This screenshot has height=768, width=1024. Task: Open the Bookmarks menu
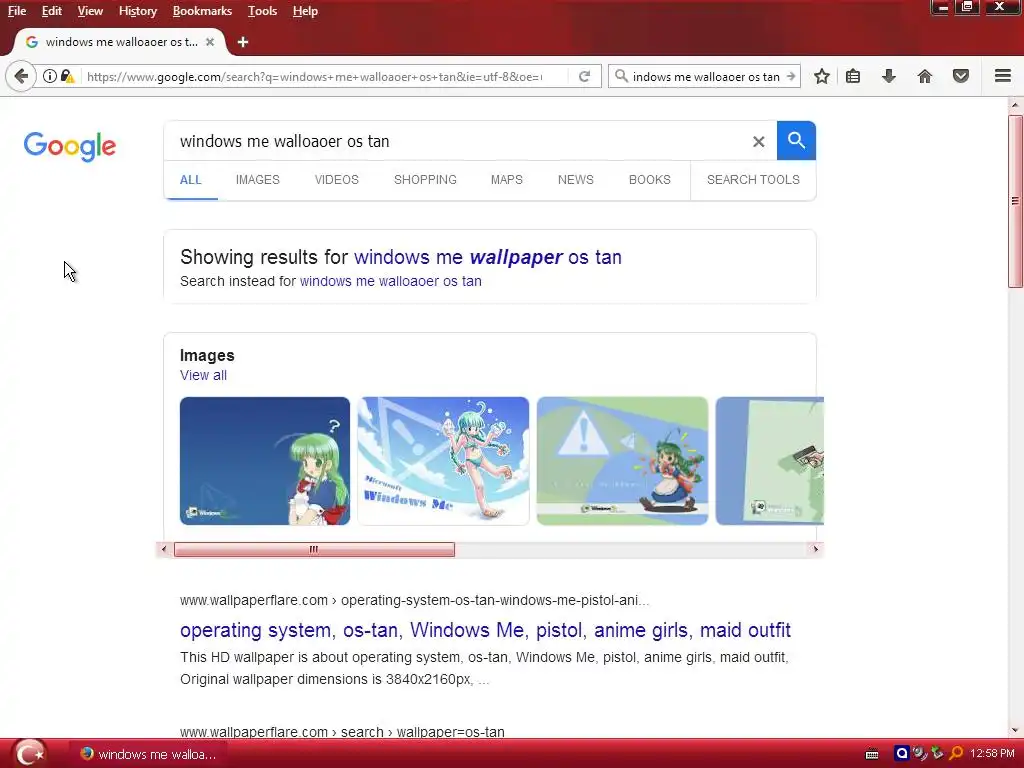pos(202,11)
